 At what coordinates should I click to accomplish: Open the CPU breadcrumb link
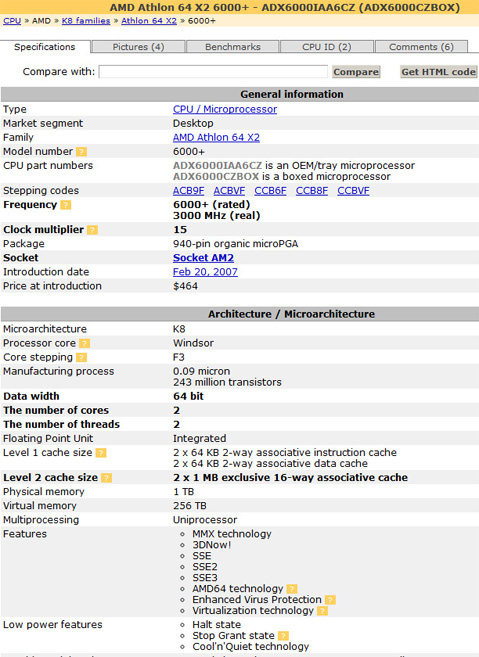[12, 21]
